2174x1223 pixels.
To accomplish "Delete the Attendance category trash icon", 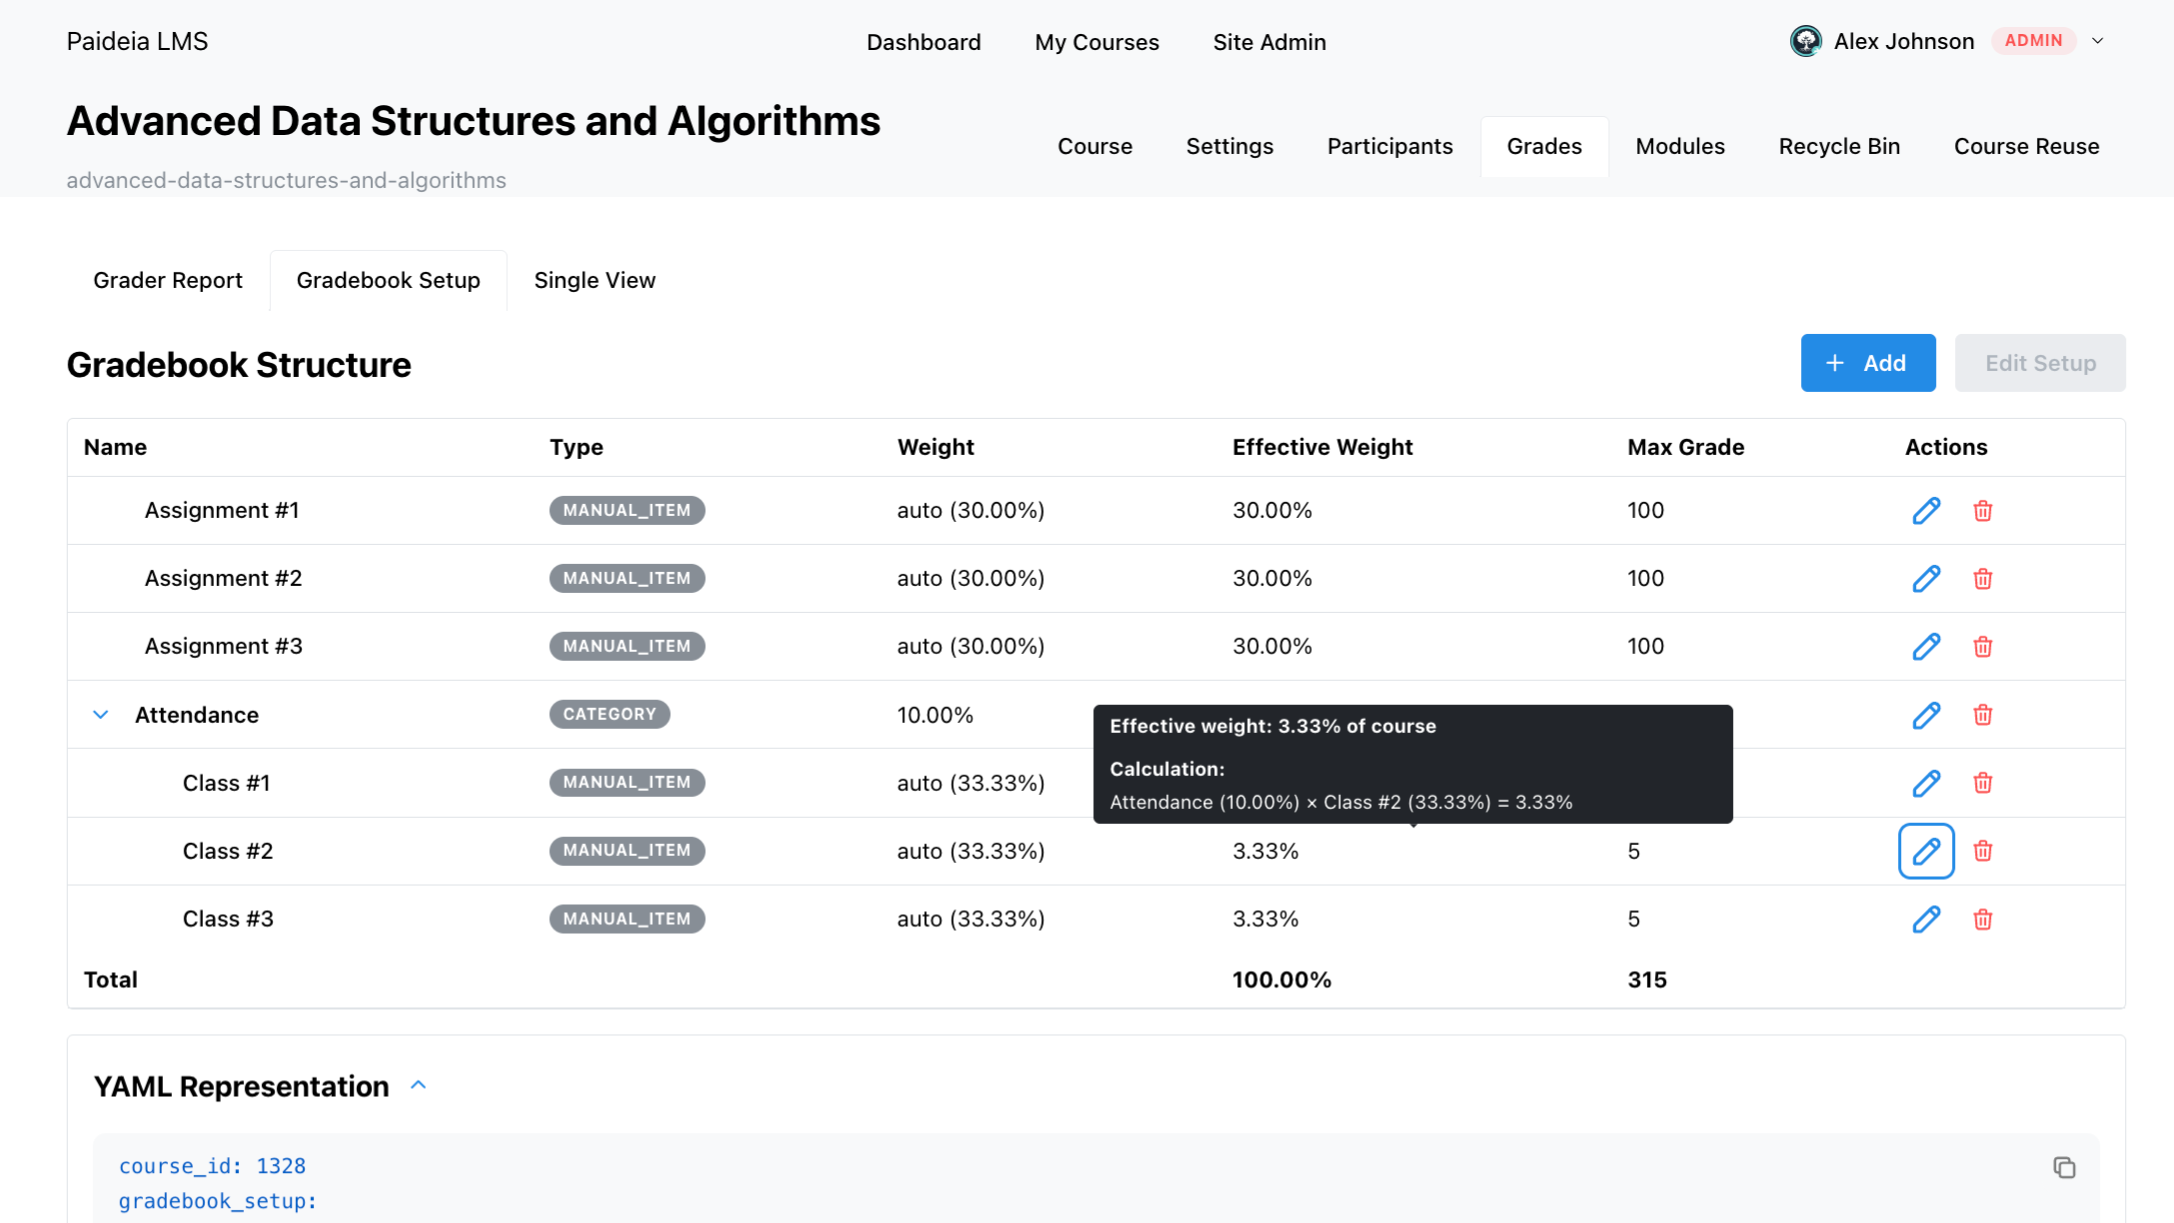I will 1982,715.
